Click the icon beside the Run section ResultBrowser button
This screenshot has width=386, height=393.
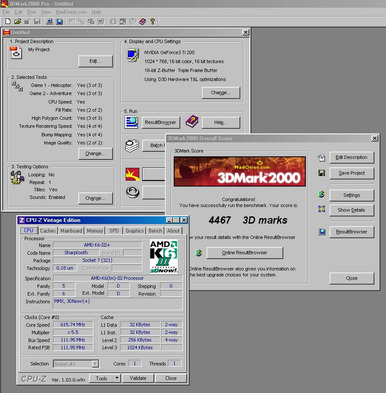coord(132,122)
